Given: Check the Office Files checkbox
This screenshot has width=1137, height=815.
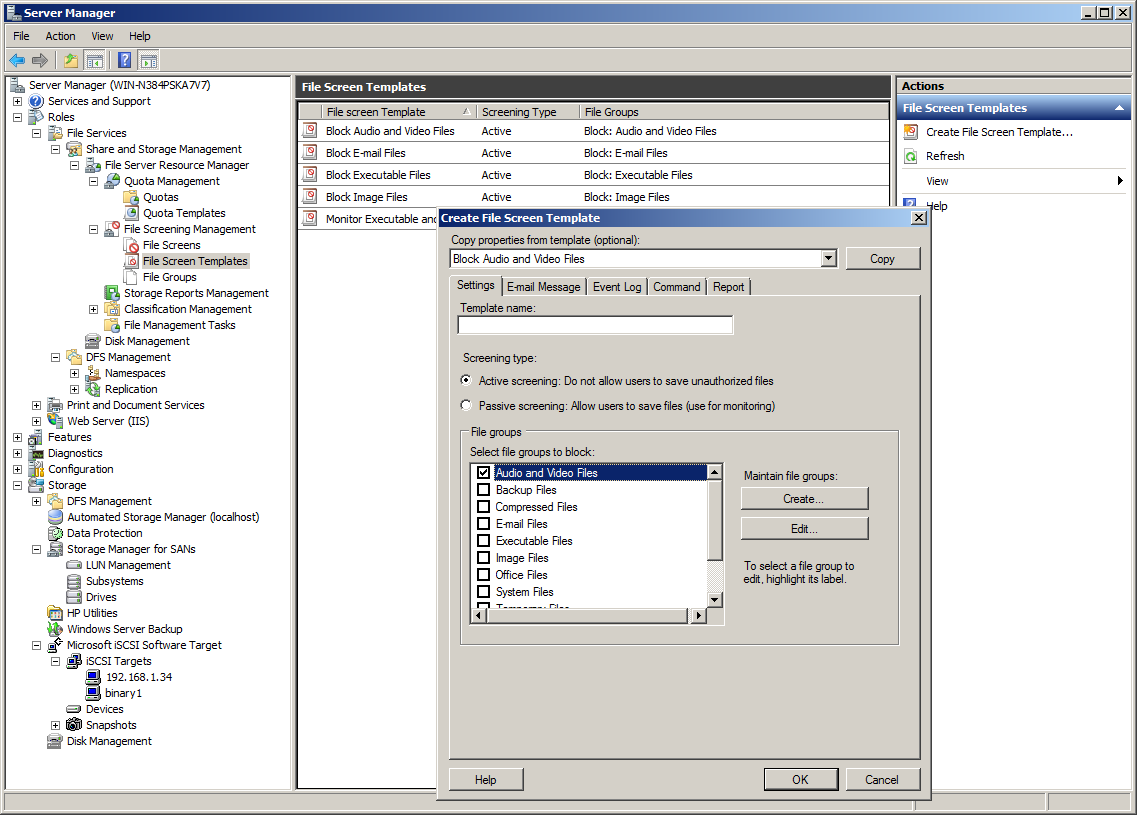Looking at the screenshot, I should click(x=484, y=574).
